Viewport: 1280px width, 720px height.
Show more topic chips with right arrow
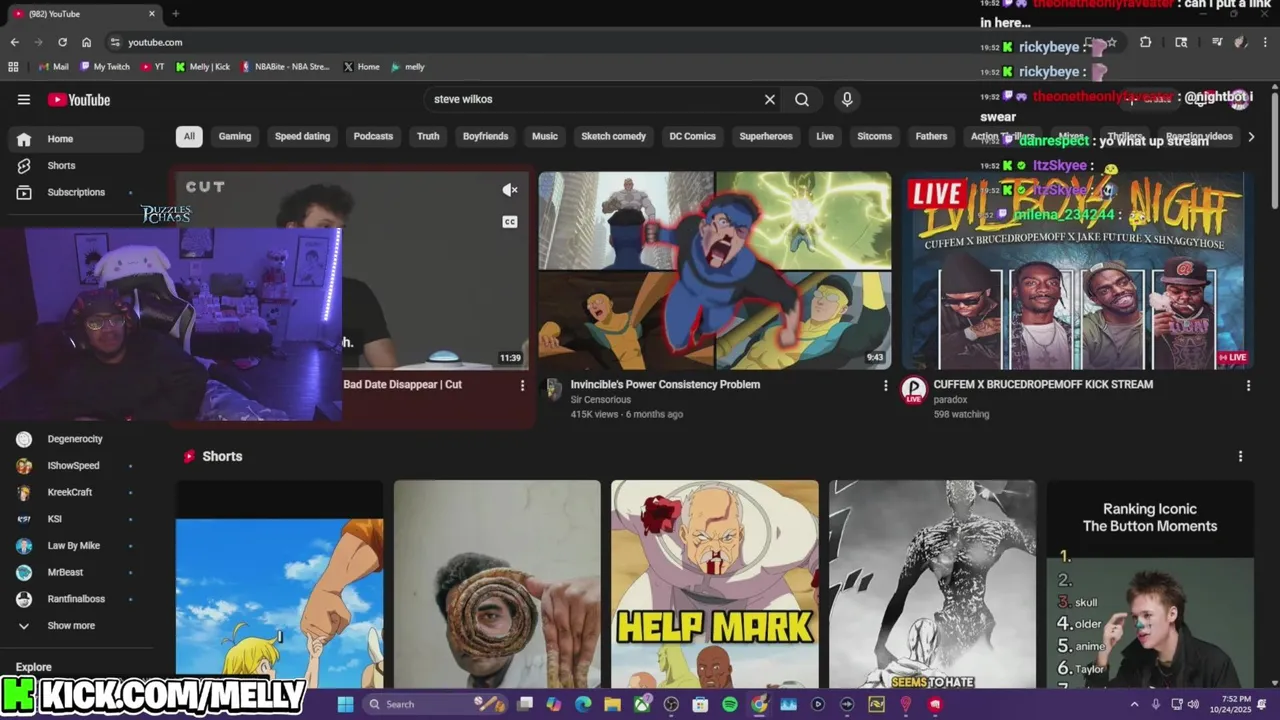coord(1250,136)
